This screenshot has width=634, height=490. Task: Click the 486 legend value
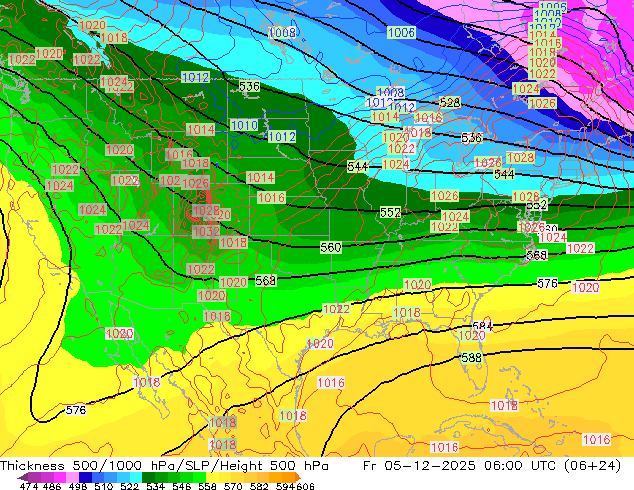coord(52,486)
